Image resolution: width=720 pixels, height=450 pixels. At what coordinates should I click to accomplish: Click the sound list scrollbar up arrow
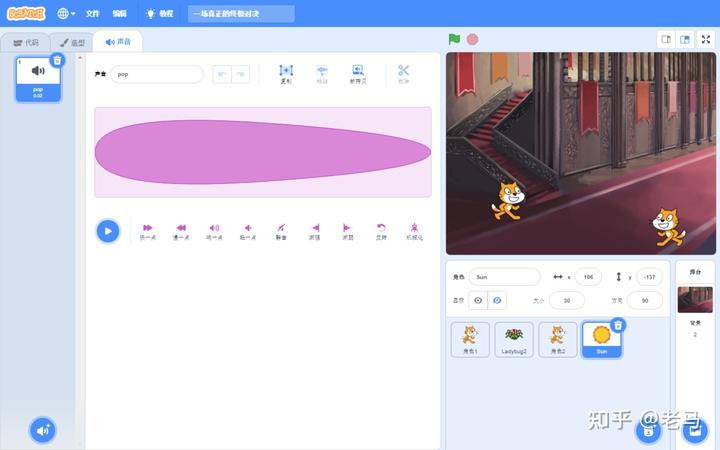coord(80,58)
